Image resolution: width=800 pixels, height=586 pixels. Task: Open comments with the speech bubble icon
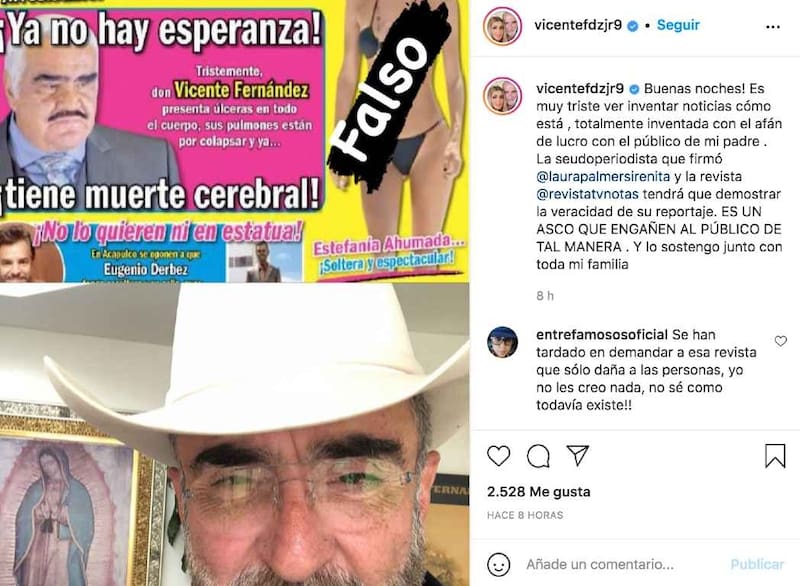538,456
